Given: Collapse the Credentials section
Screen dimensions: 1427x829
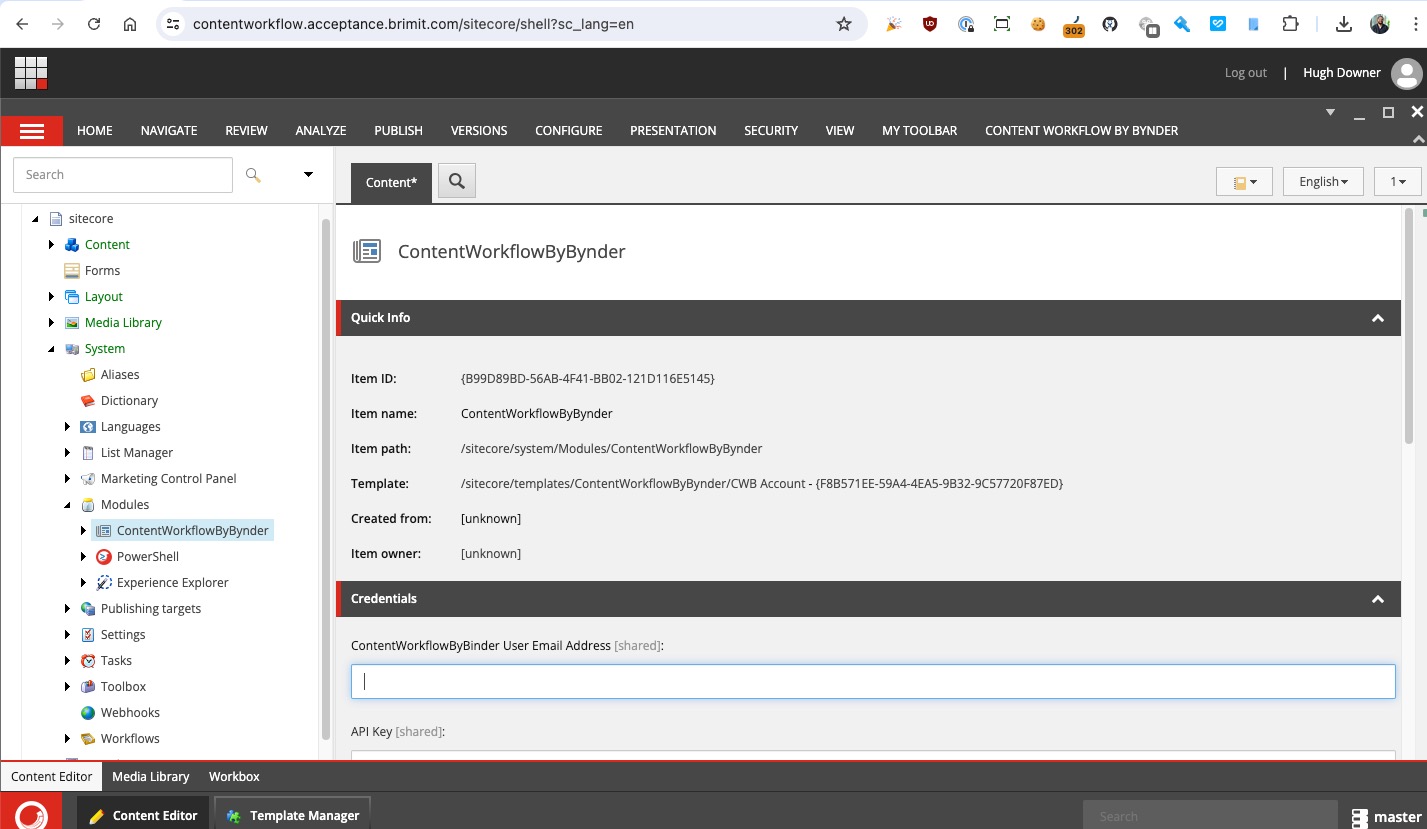Looking at the screenshot, I should (x=1378, y=599).
